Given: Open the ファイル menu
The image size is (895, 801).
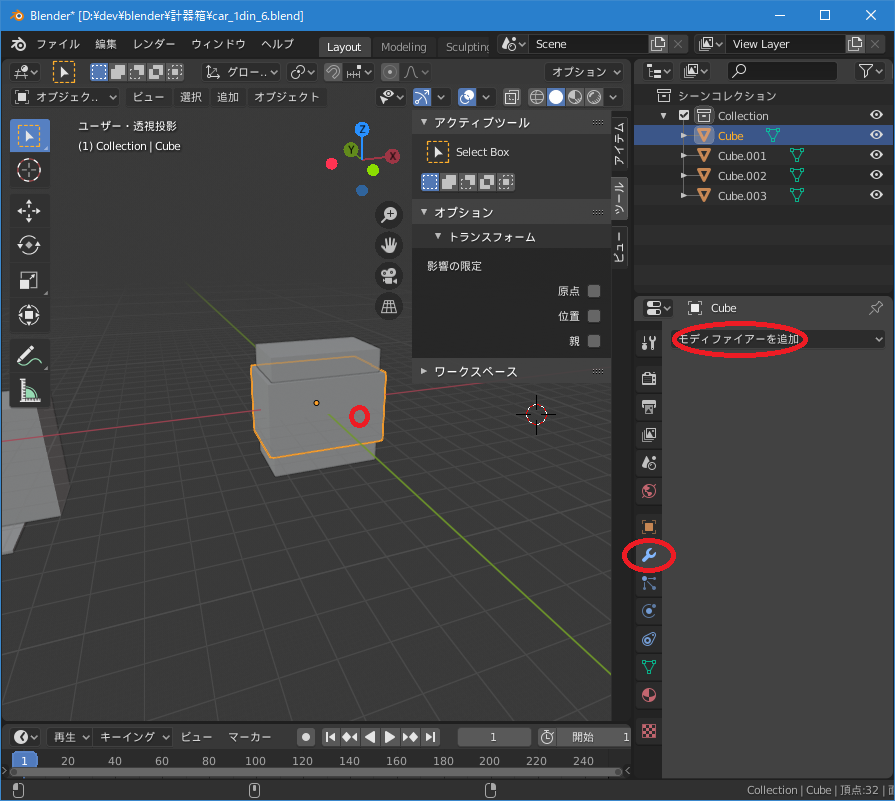Looking at the screenshot, I should (x=57, y=44).
